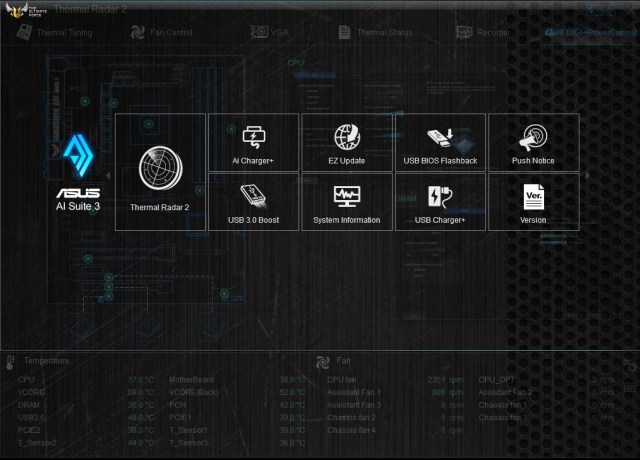This screenshot has width=640, height=460.
Task: Open EZ Update tool
Action: [347, 142]
